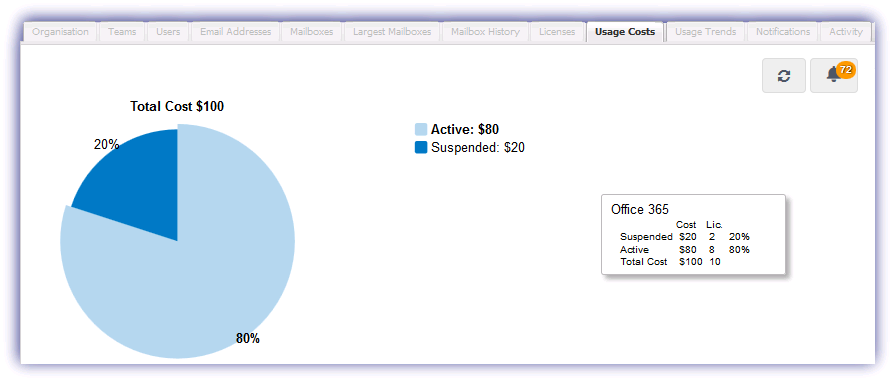Open the Notifications tab

pos(783,32)
